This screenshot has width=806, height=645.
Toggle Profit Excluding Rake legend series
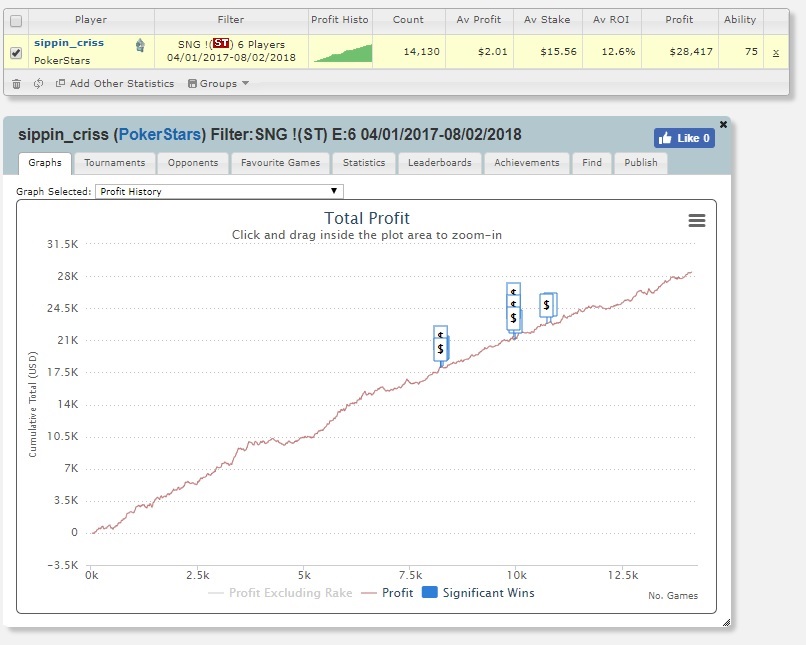tap(280, 593)
